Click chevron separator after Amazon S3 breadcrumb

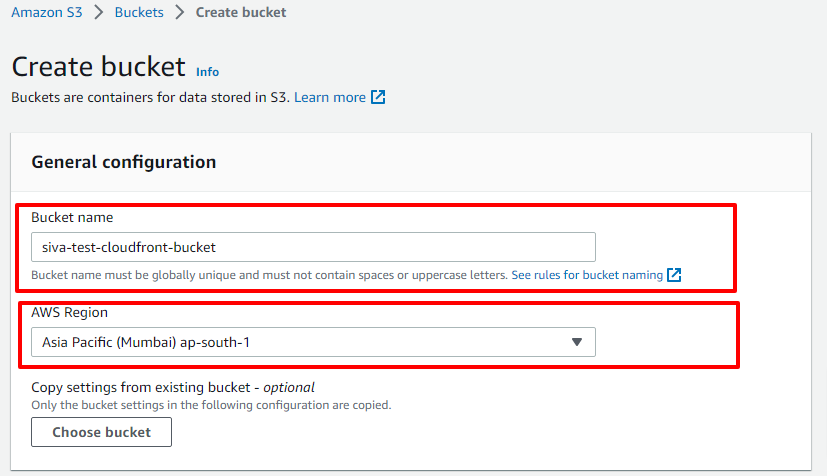(x=99, y=12)
